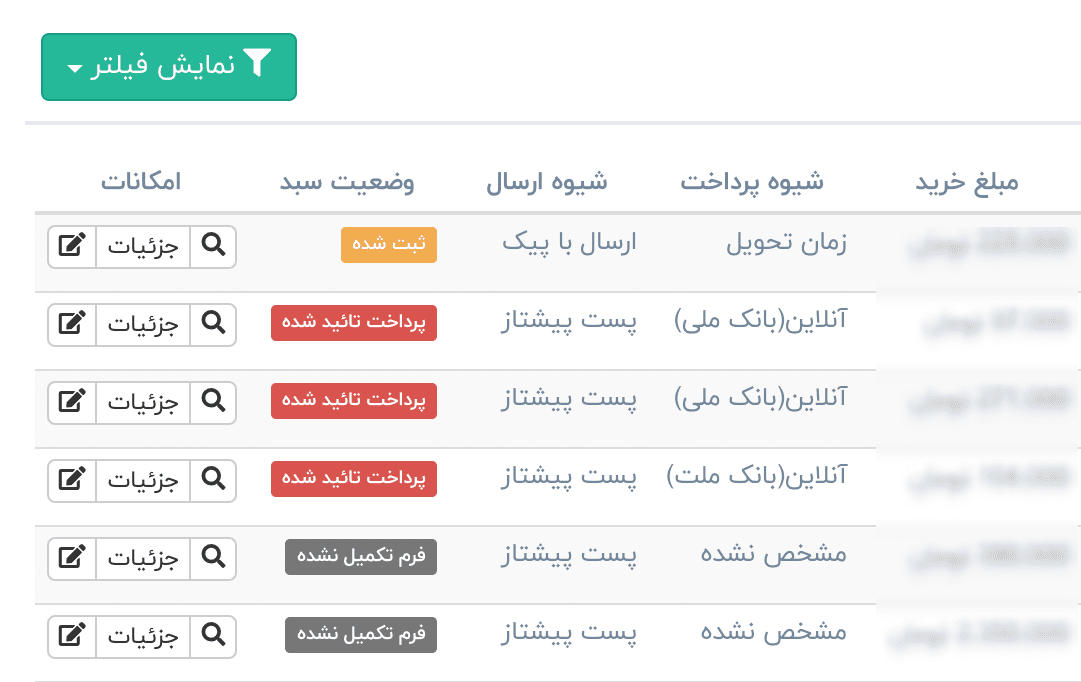Open جزئیات for the ارسال با پیک order

(142, 247)
